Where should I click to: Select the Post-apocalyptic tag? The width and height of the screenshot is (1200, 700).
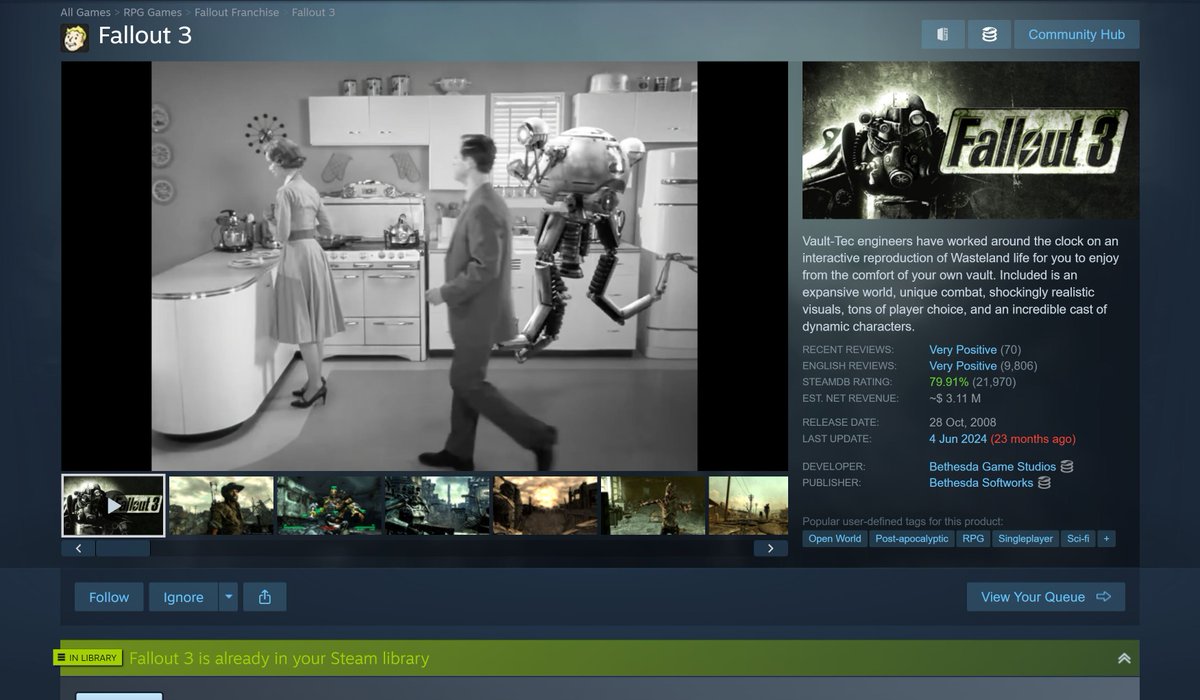click(x=911, y=539)
